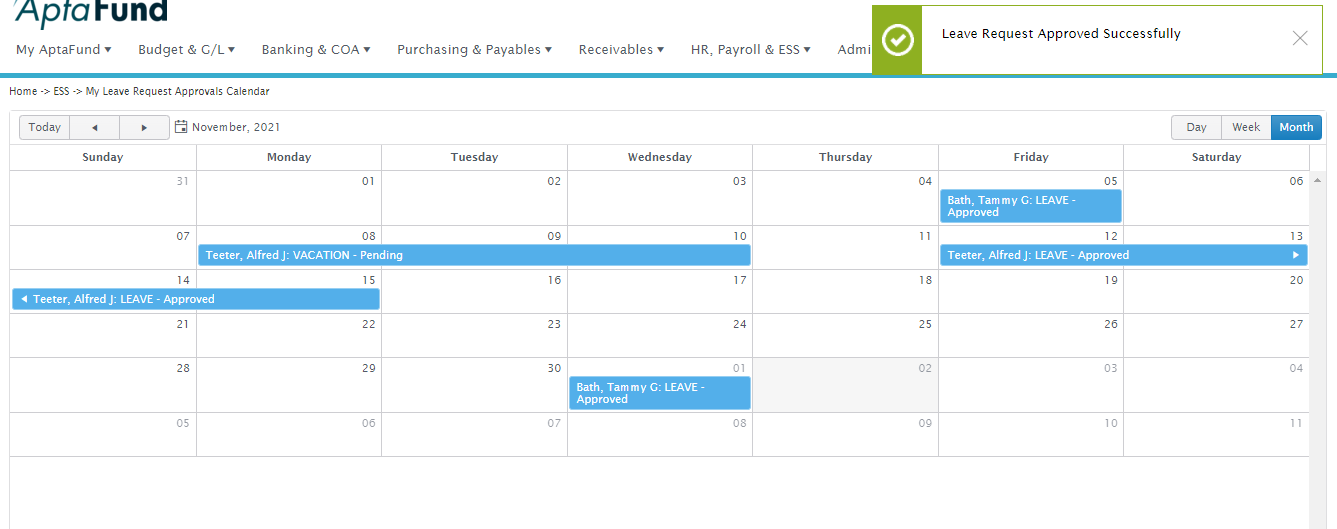This screenshot has width=1337, height=529.
Task: Switch to the Week view
Action: click(1245, 127)
